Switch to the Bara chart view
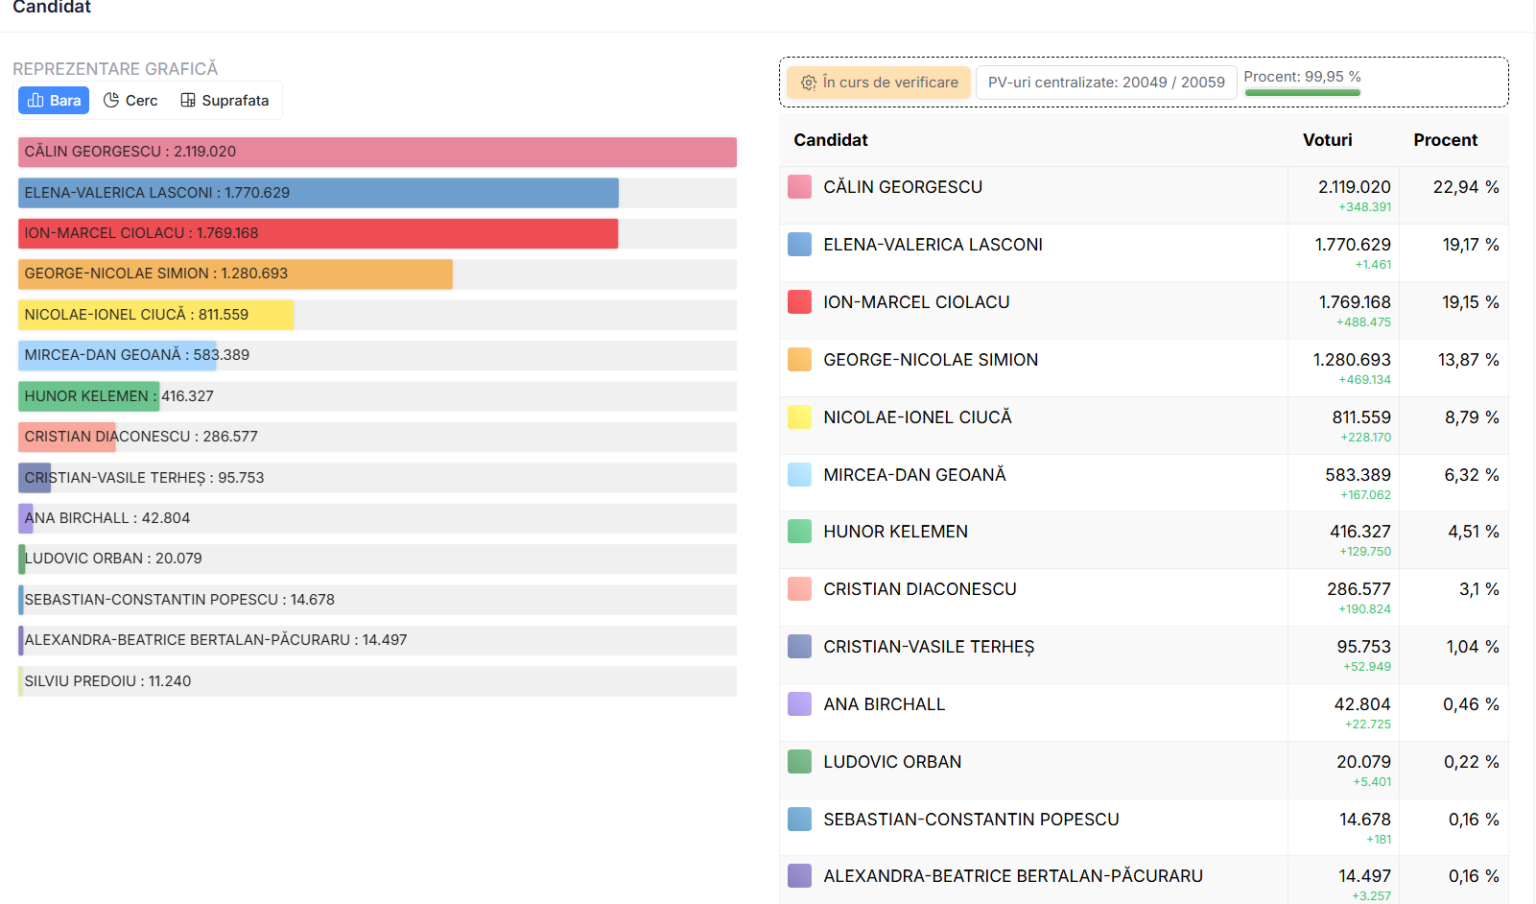The width and height of the screenshot is (1536, 904). coord(54,100)
